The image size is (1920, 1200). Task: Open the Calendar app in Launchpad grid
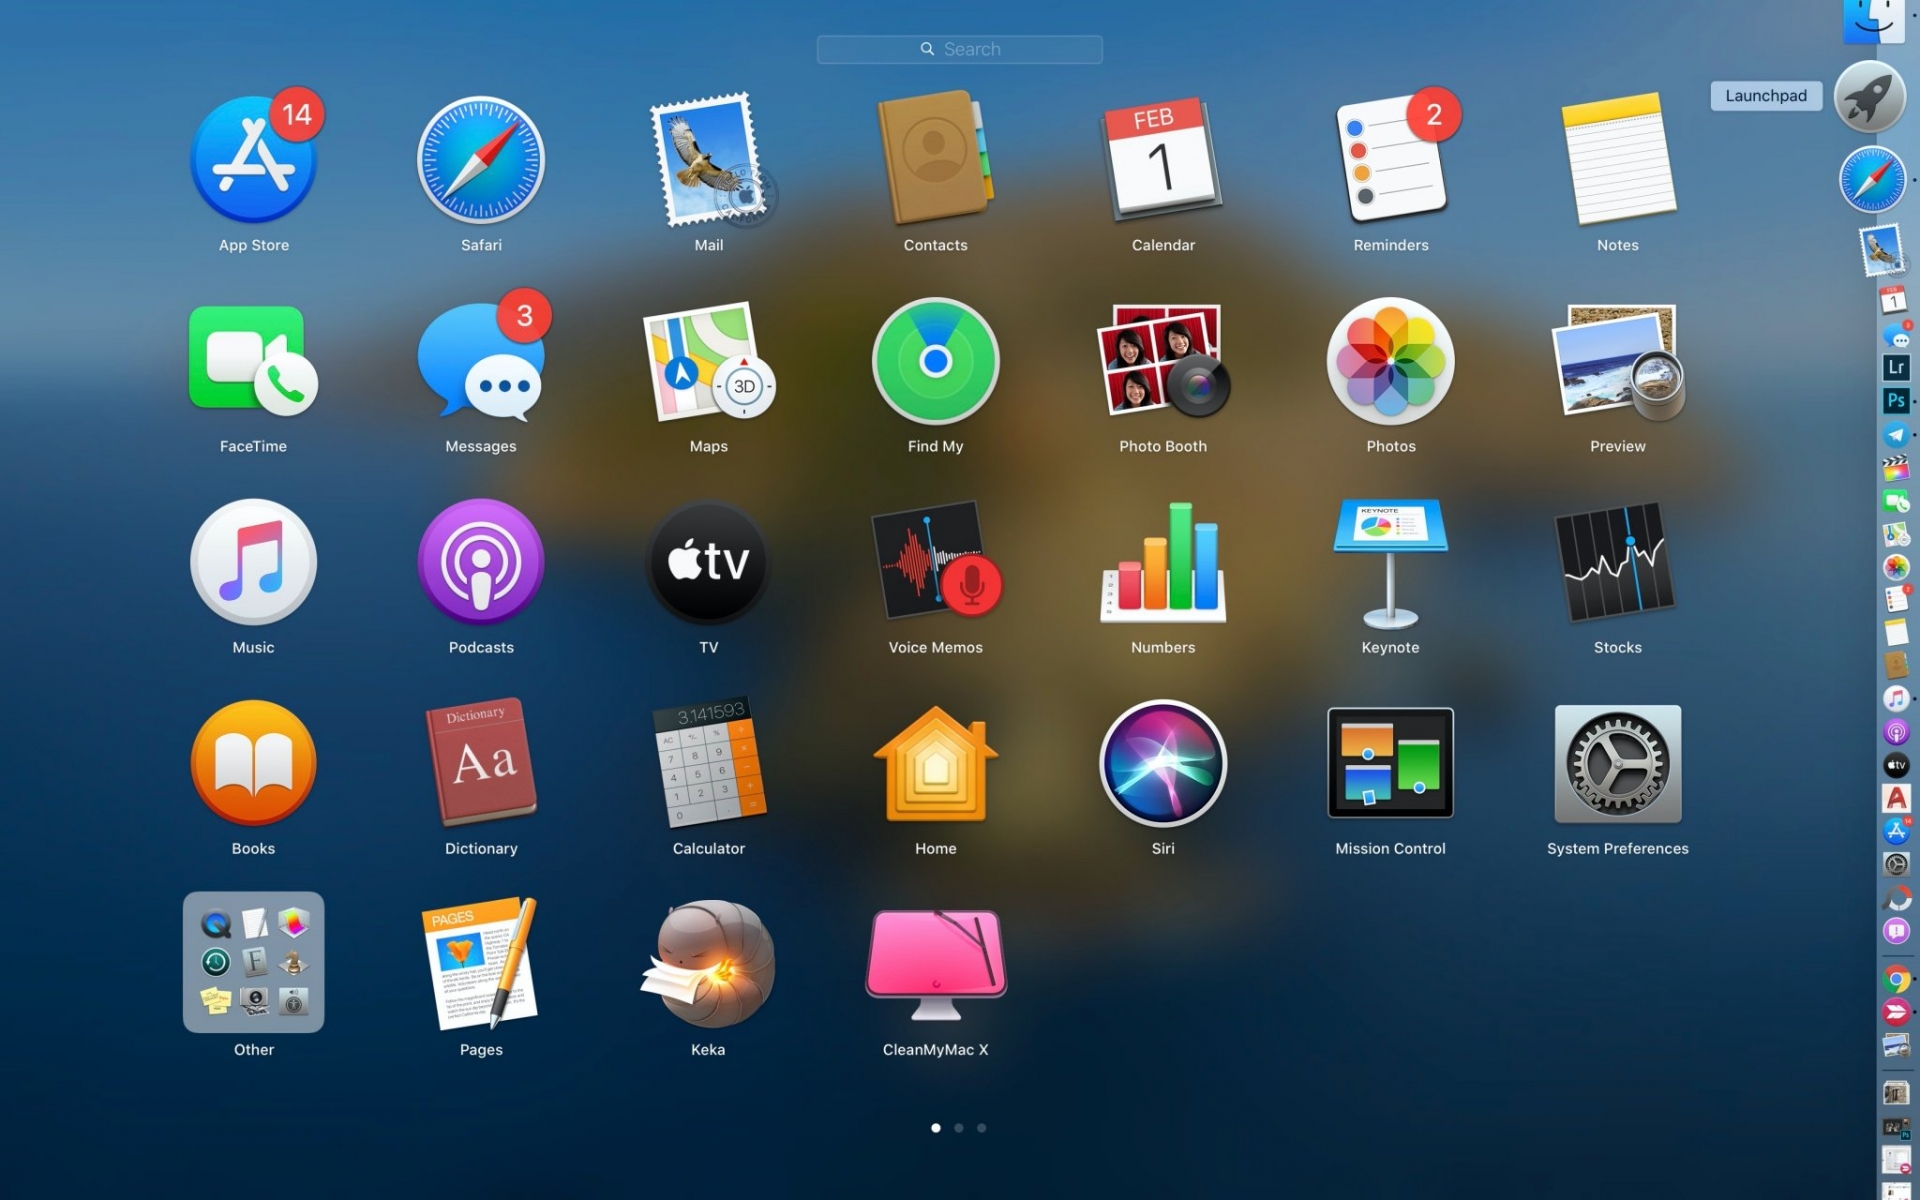pos(1163,160)
